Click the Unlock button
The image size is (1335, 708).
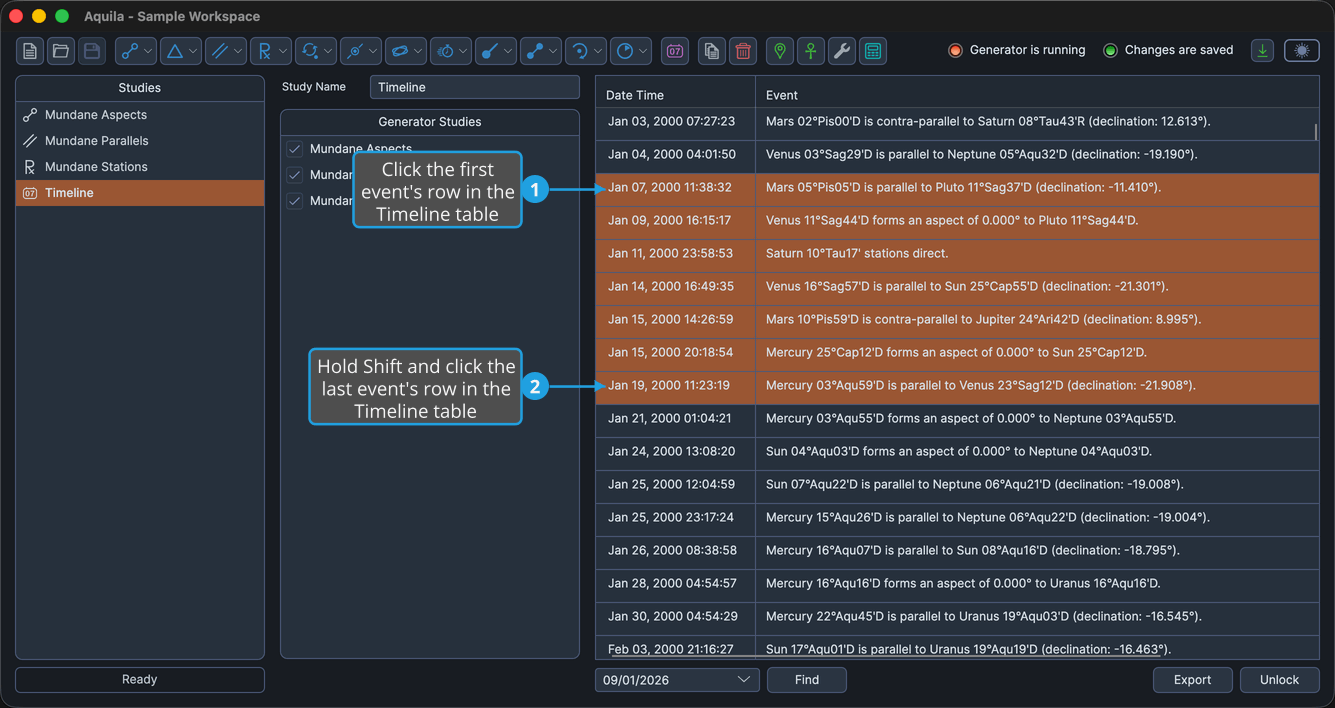[x=1279, y=680]
